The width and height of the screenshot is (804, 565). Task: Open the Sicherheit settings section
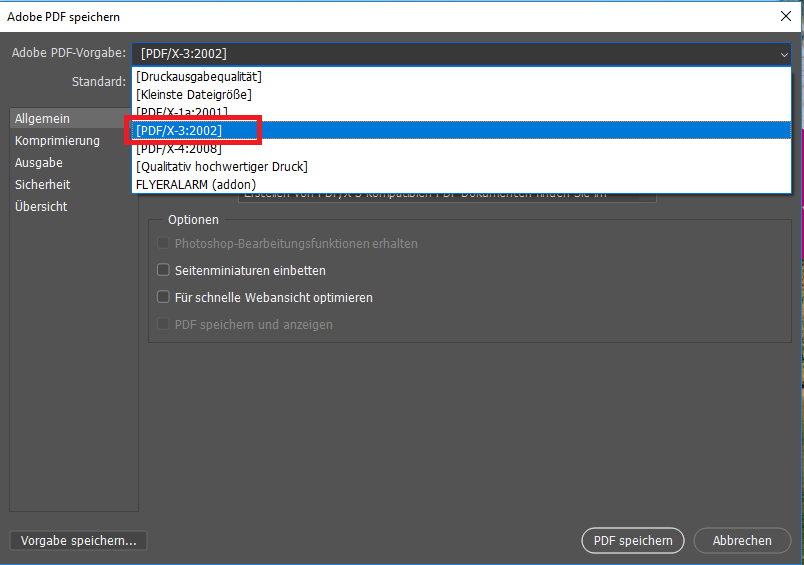tap(42, 185)
